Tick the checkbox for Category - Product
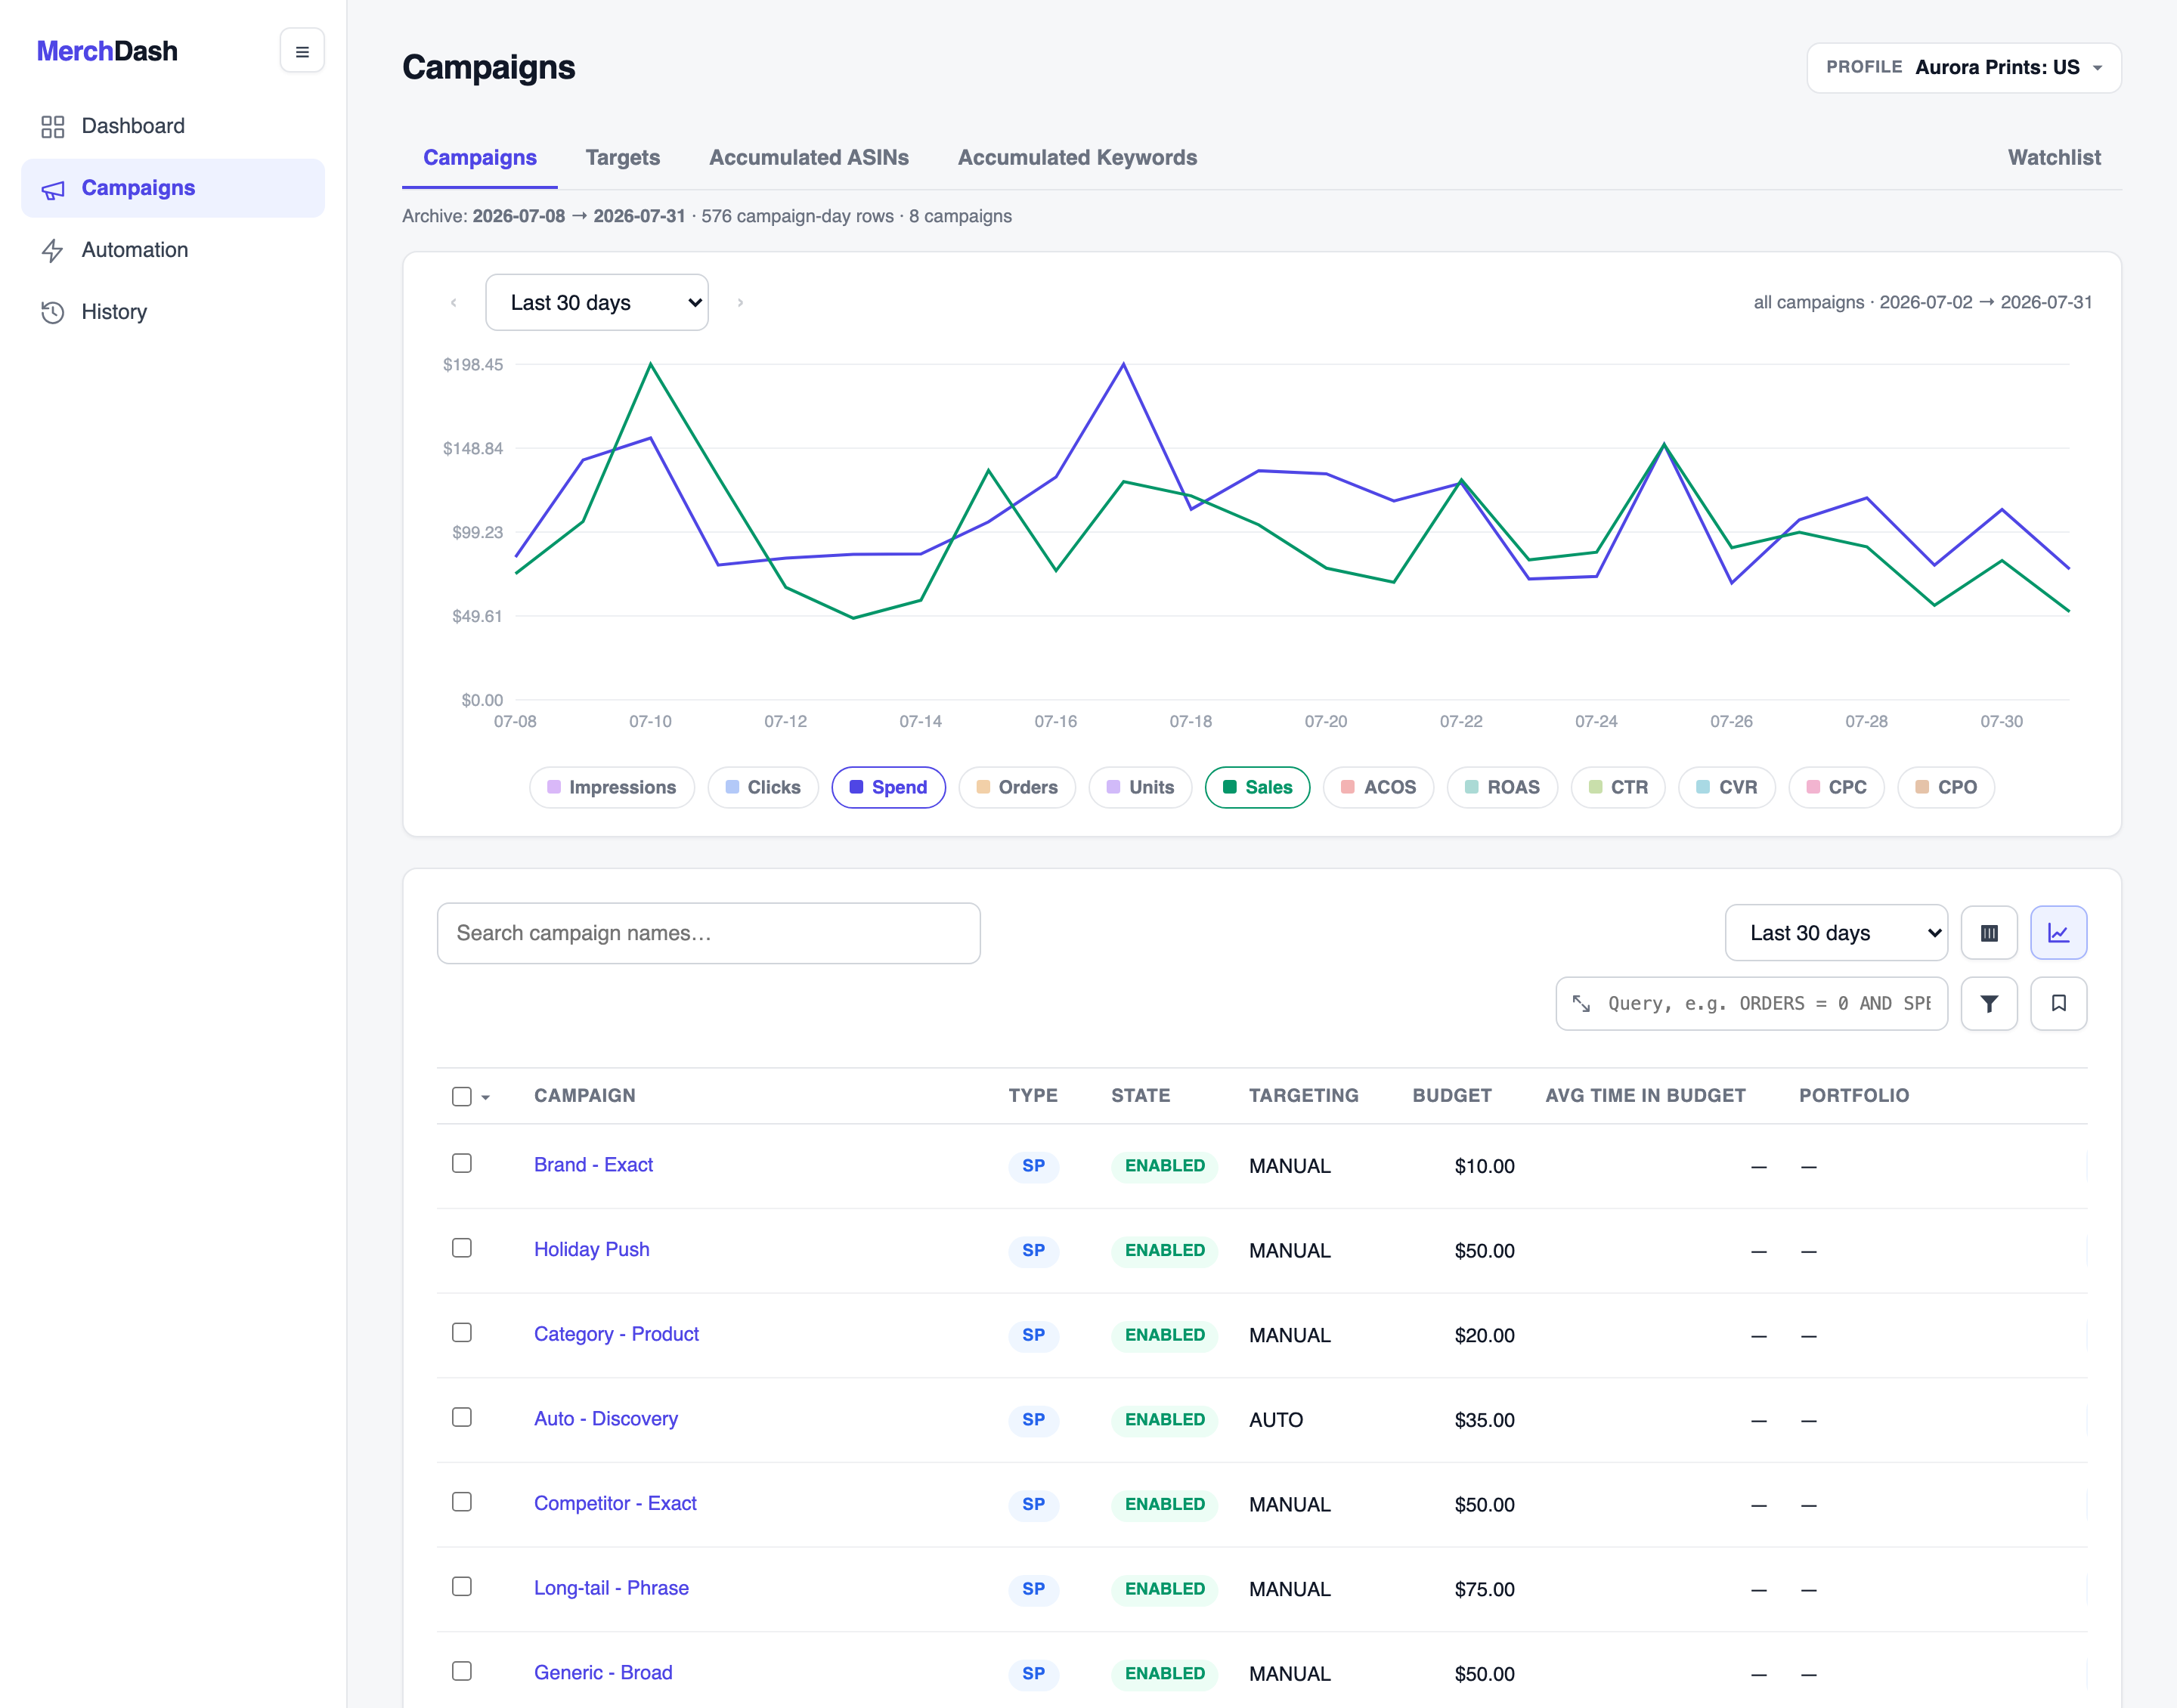 (x=462, y=1333)
